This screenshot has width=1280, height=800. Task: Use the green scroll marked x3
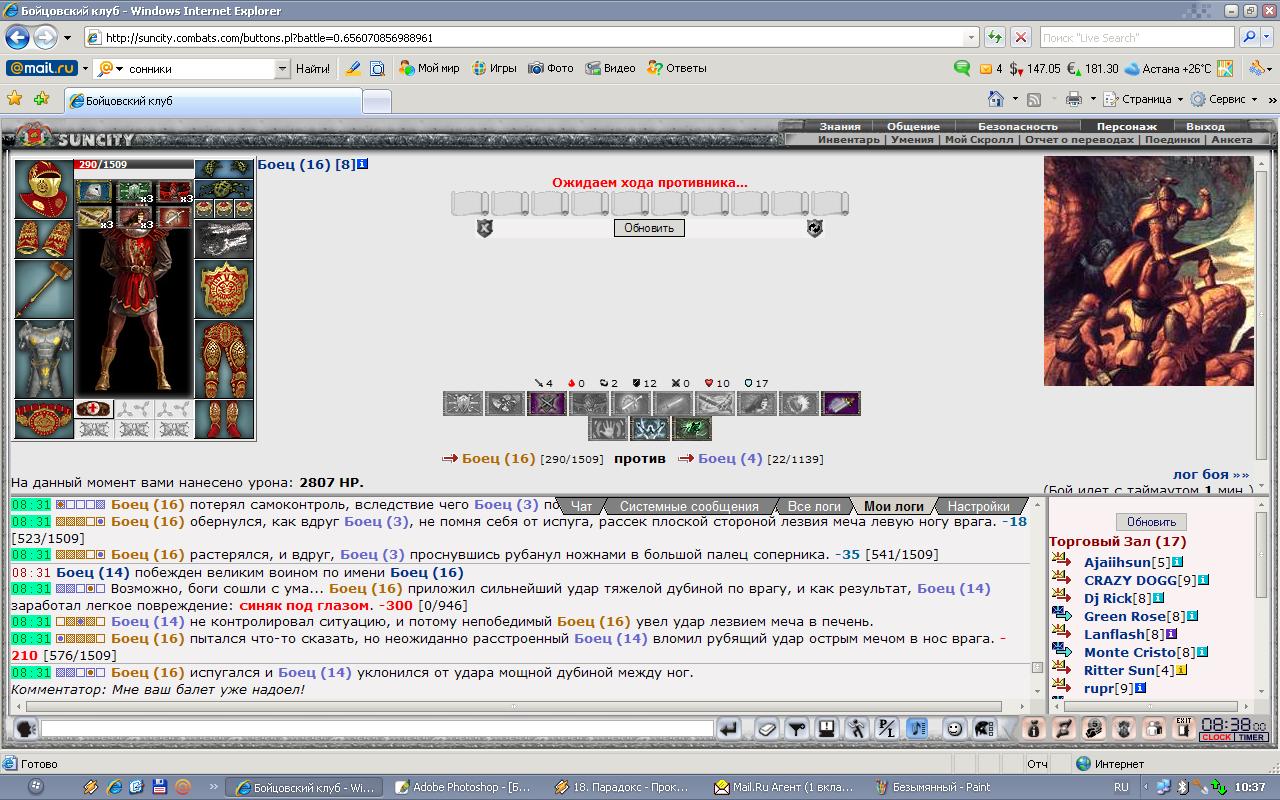point(134,191)
